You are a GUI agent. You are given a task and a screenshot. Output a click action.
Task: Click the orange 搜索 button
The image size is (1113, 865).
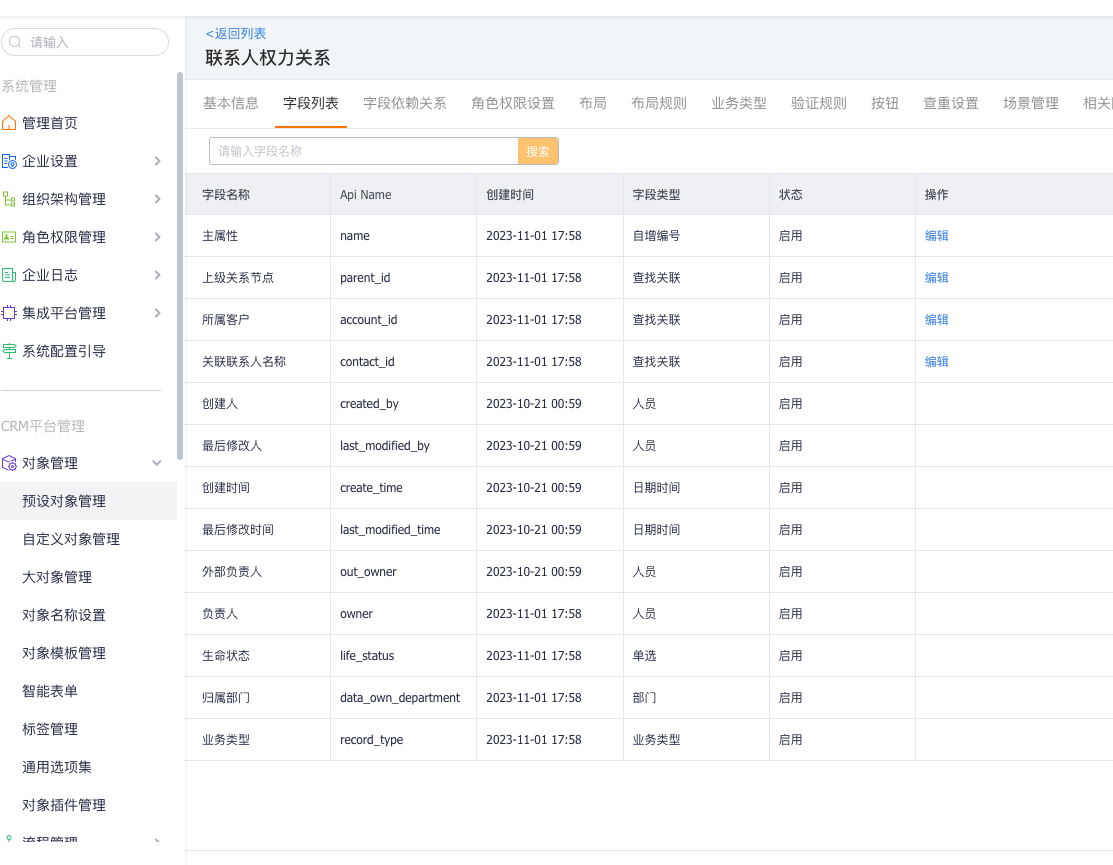(x=538, y=151)
